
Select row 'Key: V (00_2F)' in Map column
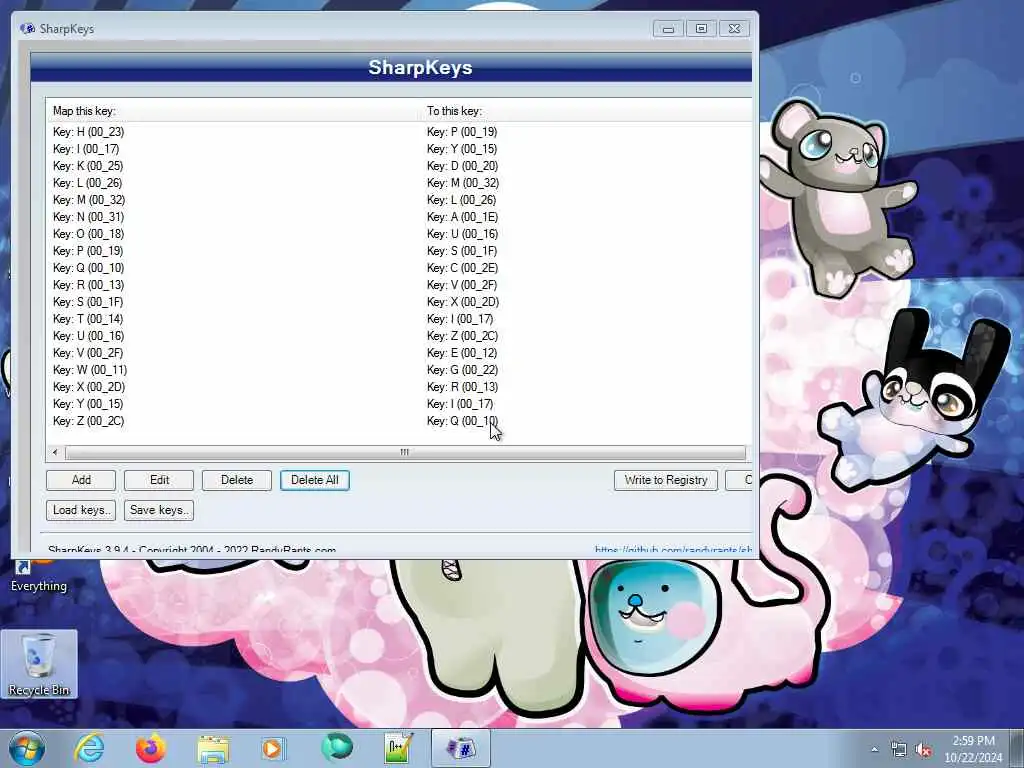click(x=88, y=353)
